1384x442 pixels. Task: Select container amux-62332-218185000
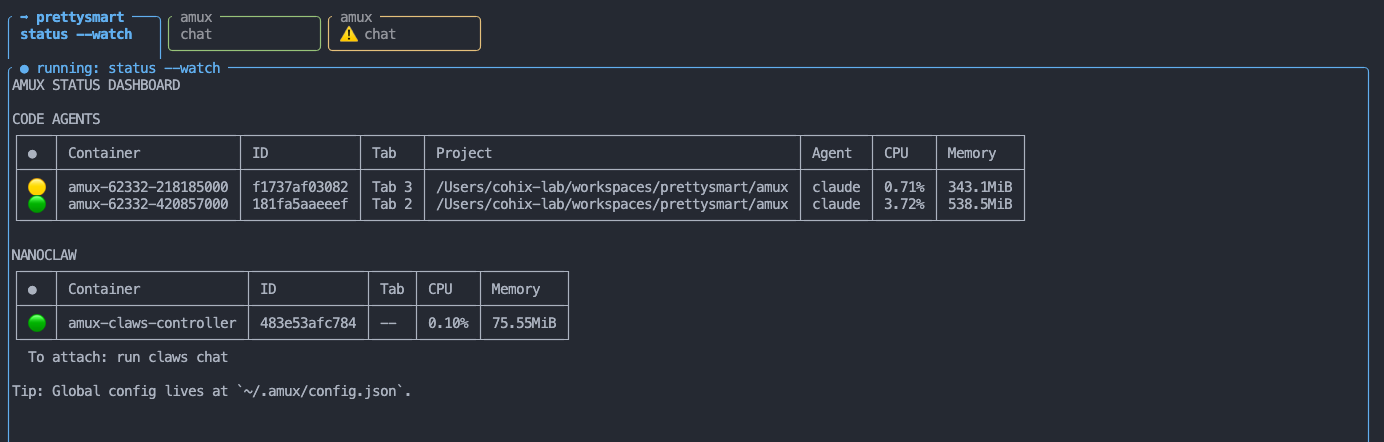tap(148, 187)
